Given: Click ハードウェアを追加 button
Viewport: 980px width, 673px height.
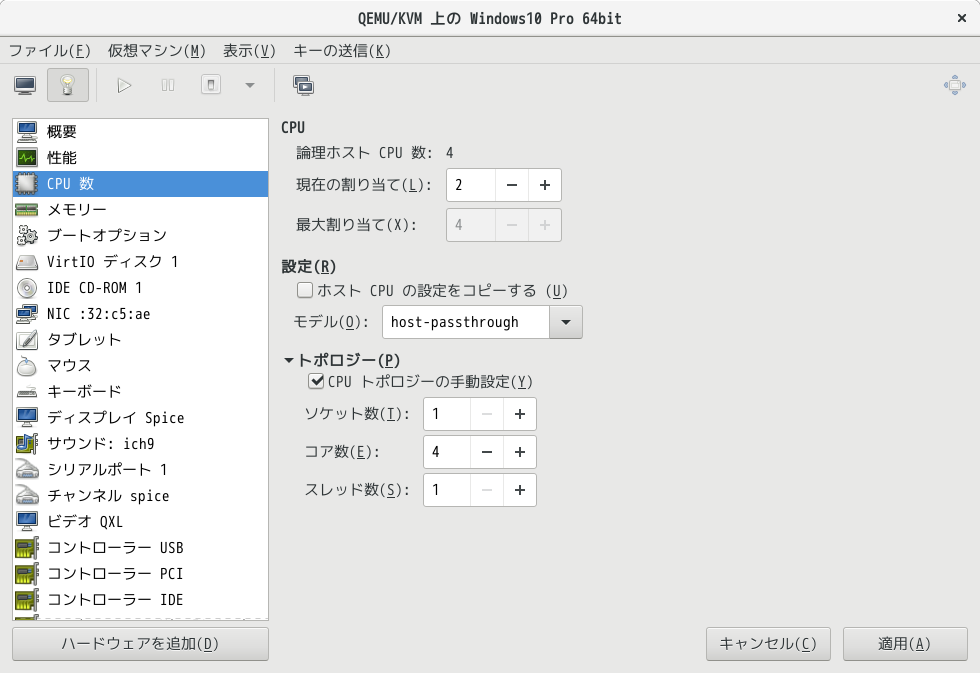Looking at the screenshot, I should click(x=141, y=644).
